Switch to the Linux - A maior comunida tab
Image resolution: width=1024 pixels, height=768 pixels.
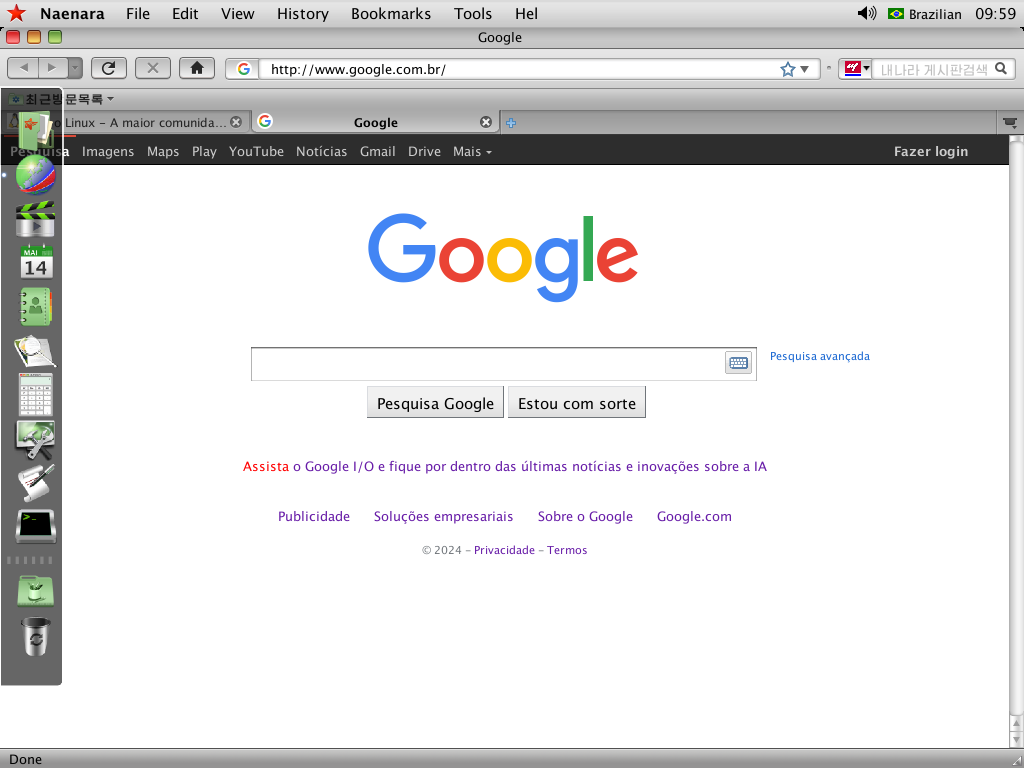point(145,122)
